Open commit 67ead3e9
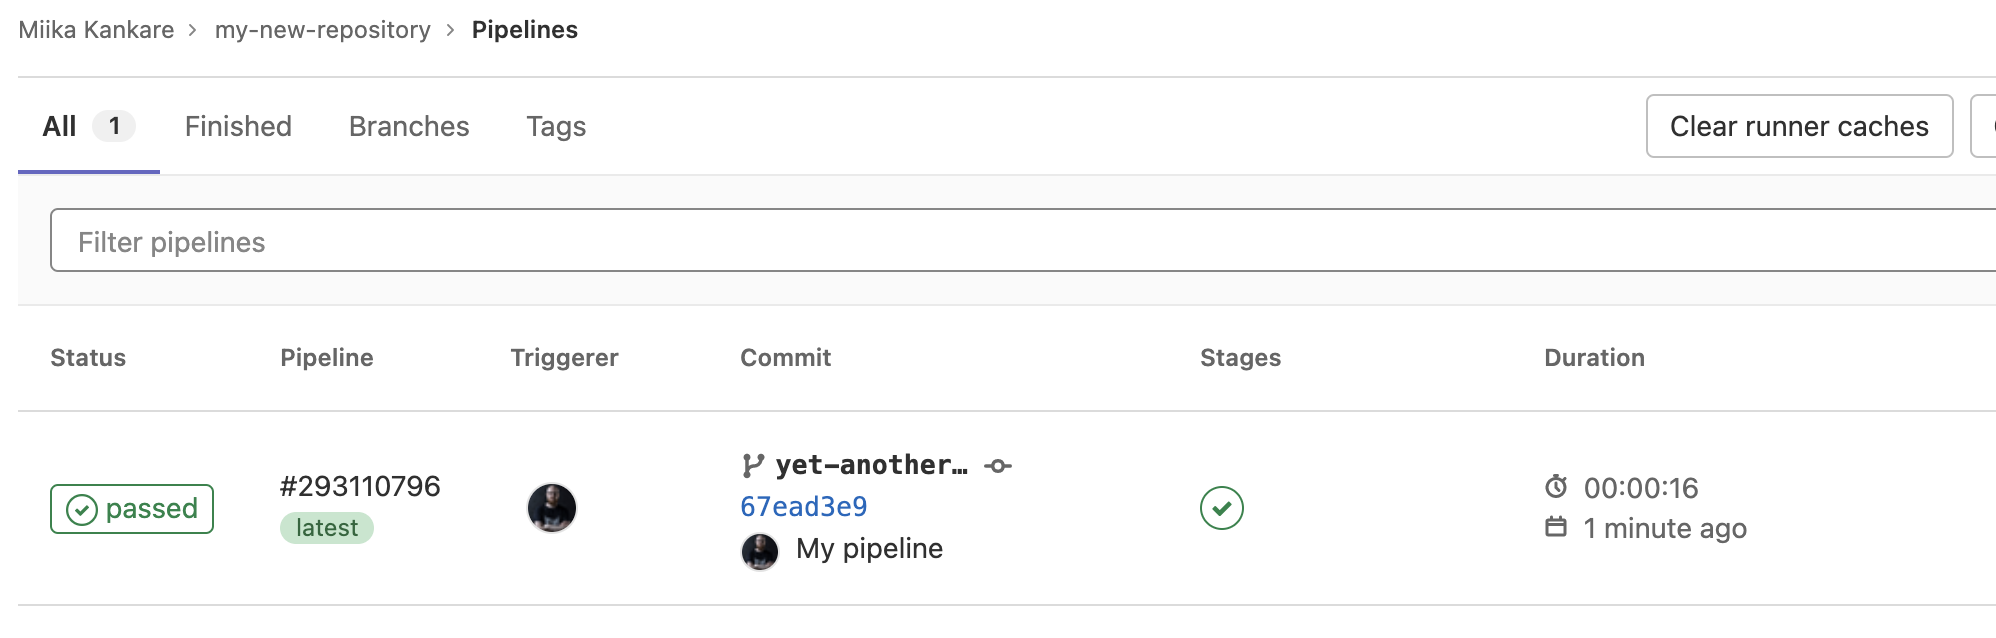 coord(804,507)
